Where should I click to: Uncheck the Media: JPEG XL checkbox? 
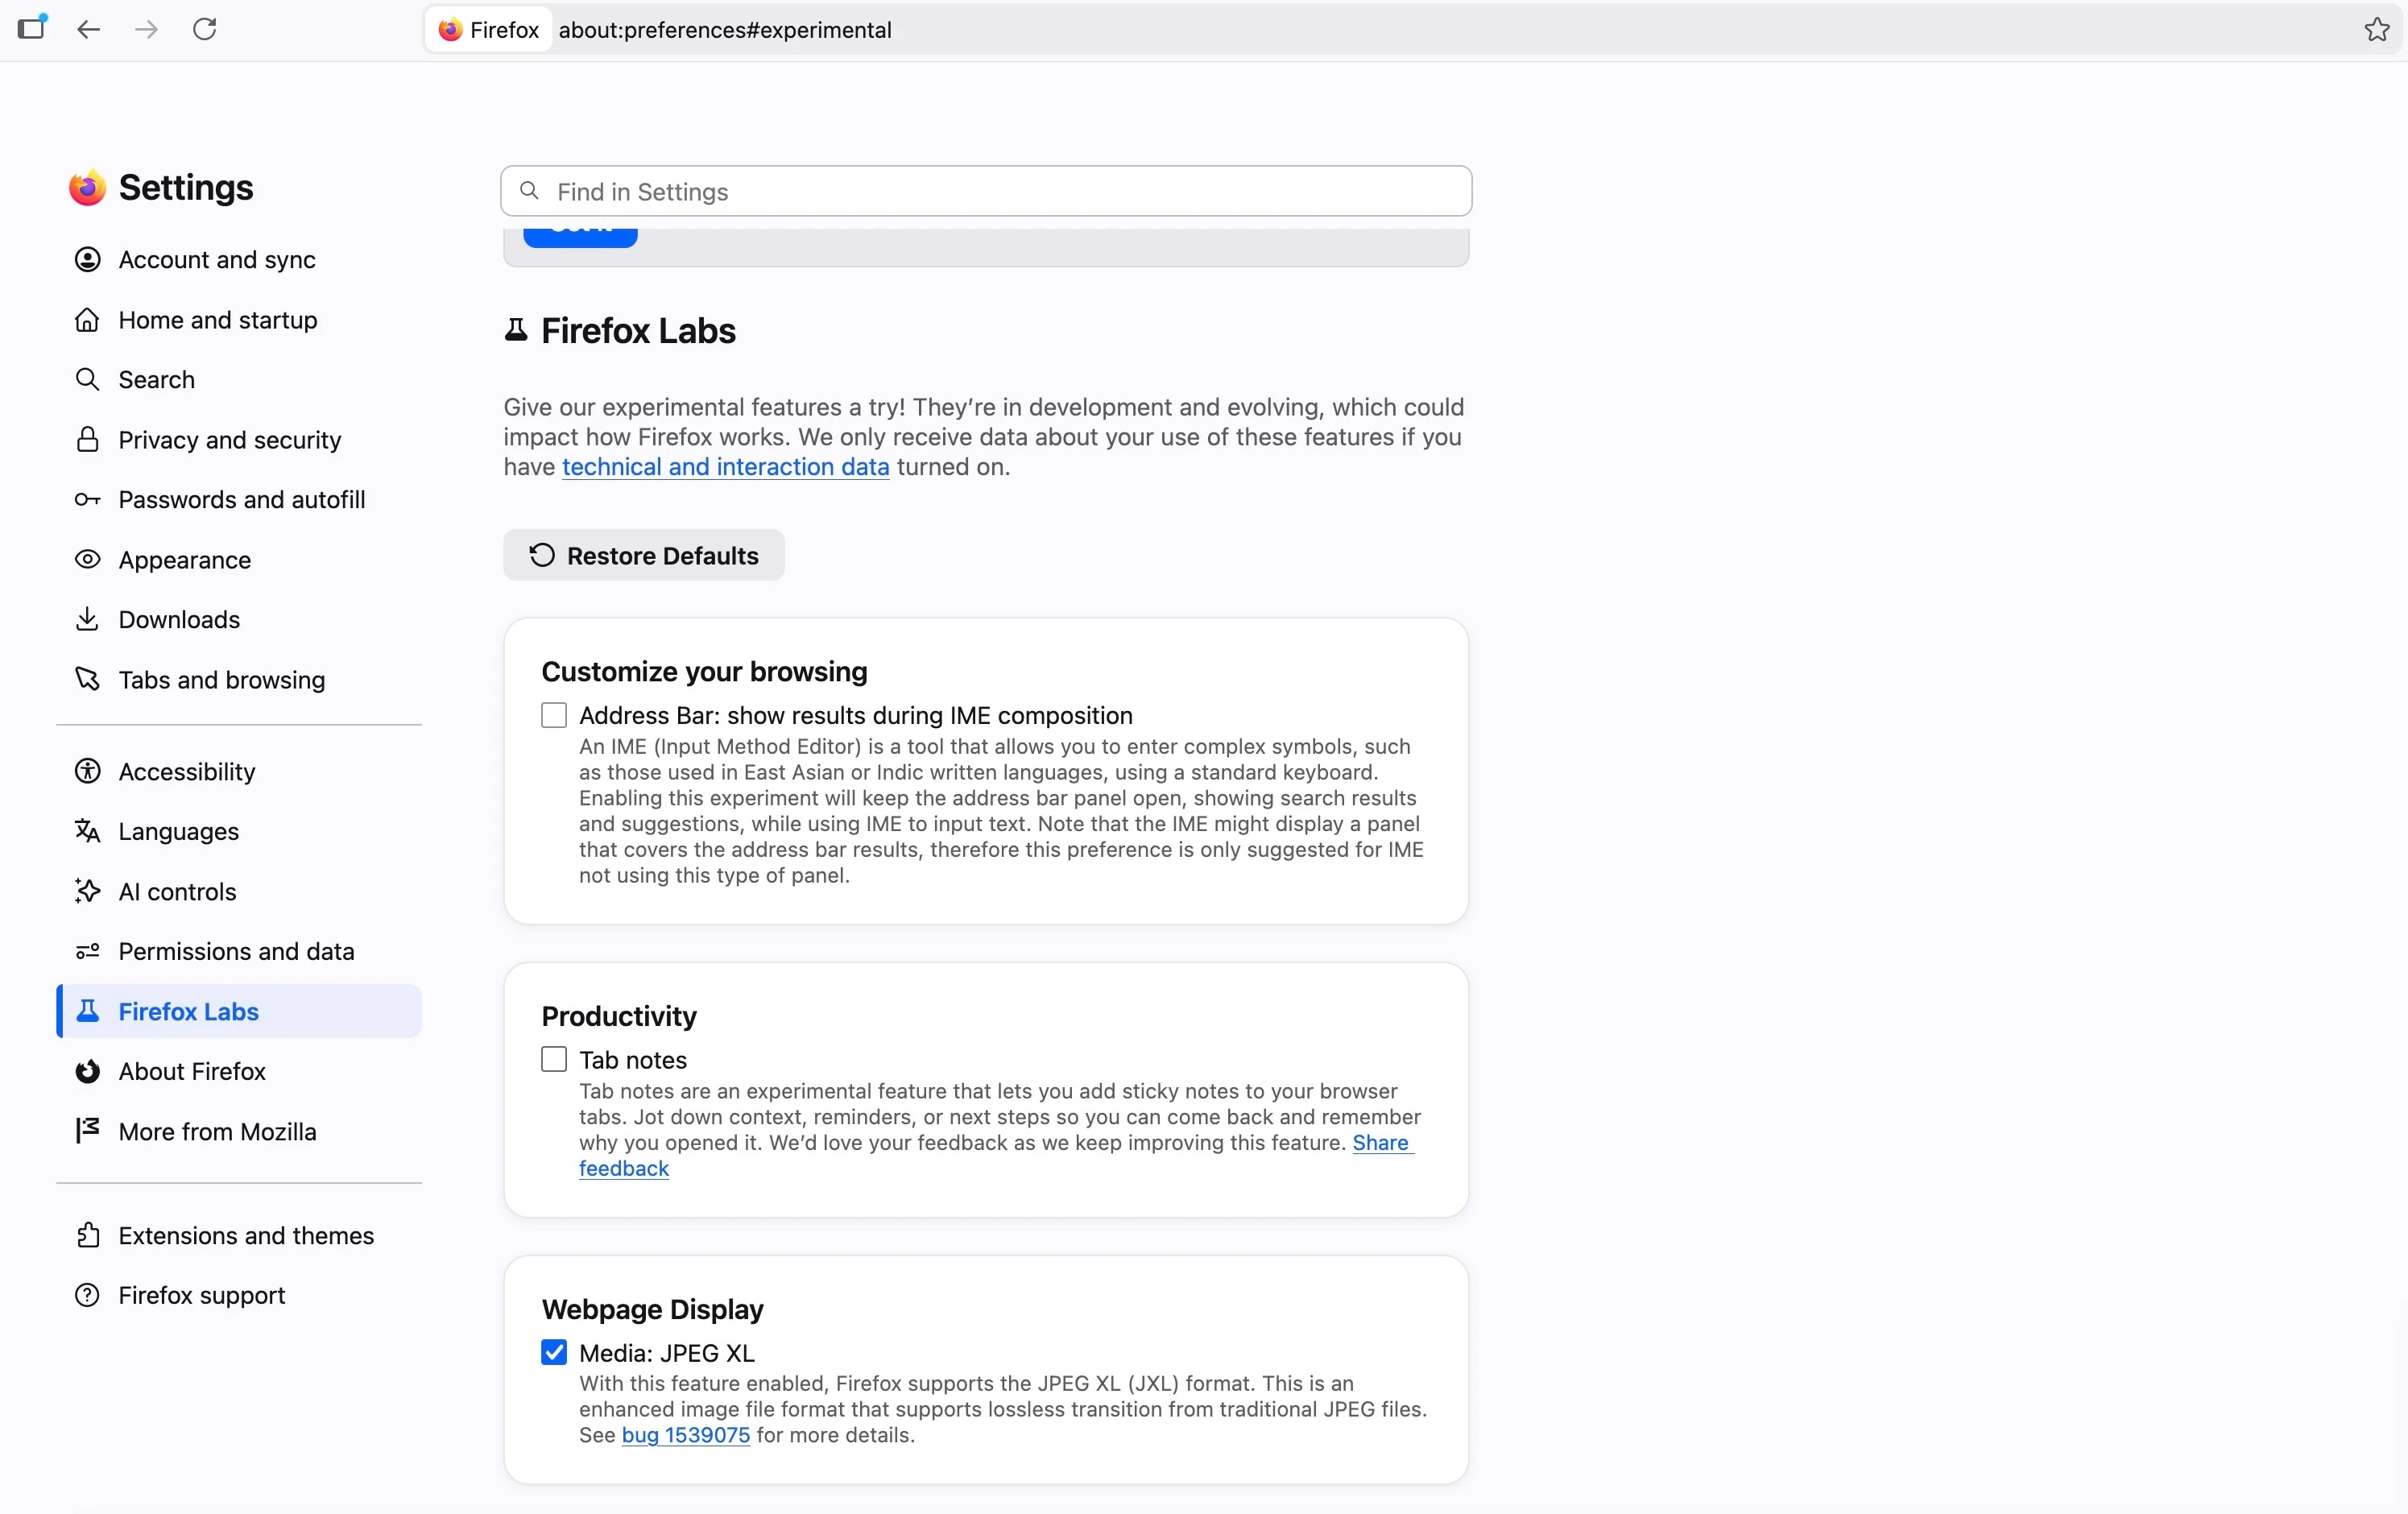pos(554,1353)
